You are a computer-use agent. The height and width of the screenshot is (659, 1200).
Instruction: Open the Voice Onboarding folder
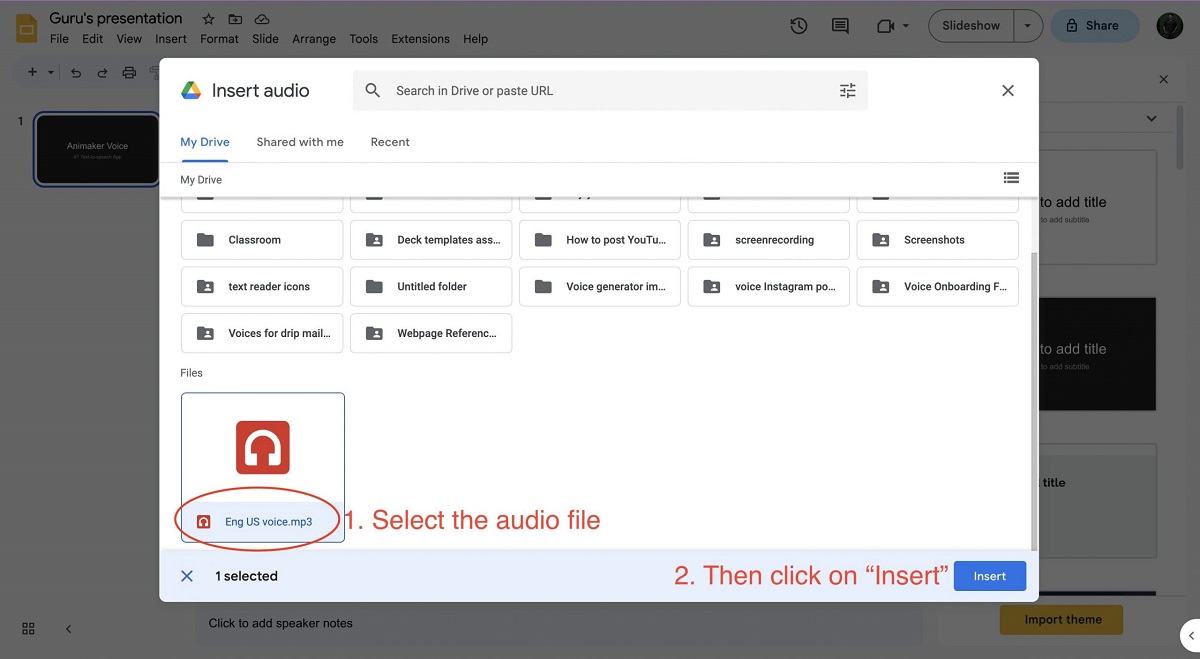pos(938,286)
